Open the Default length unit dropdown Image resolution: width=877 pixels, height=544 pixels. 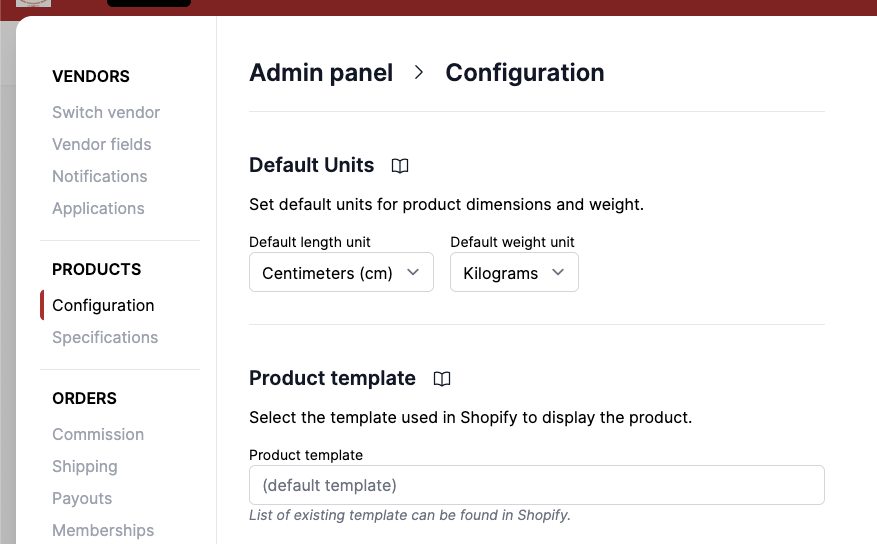coord(341,273)
